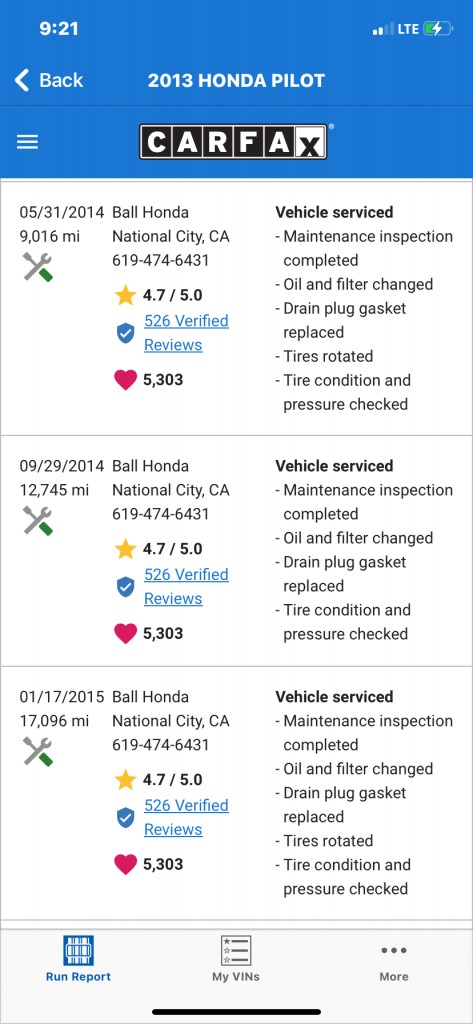Open 526 Verified Reviews link in first record
Image resolution: width=473 pixels, height=1024 pixels.
coord(186,333)
